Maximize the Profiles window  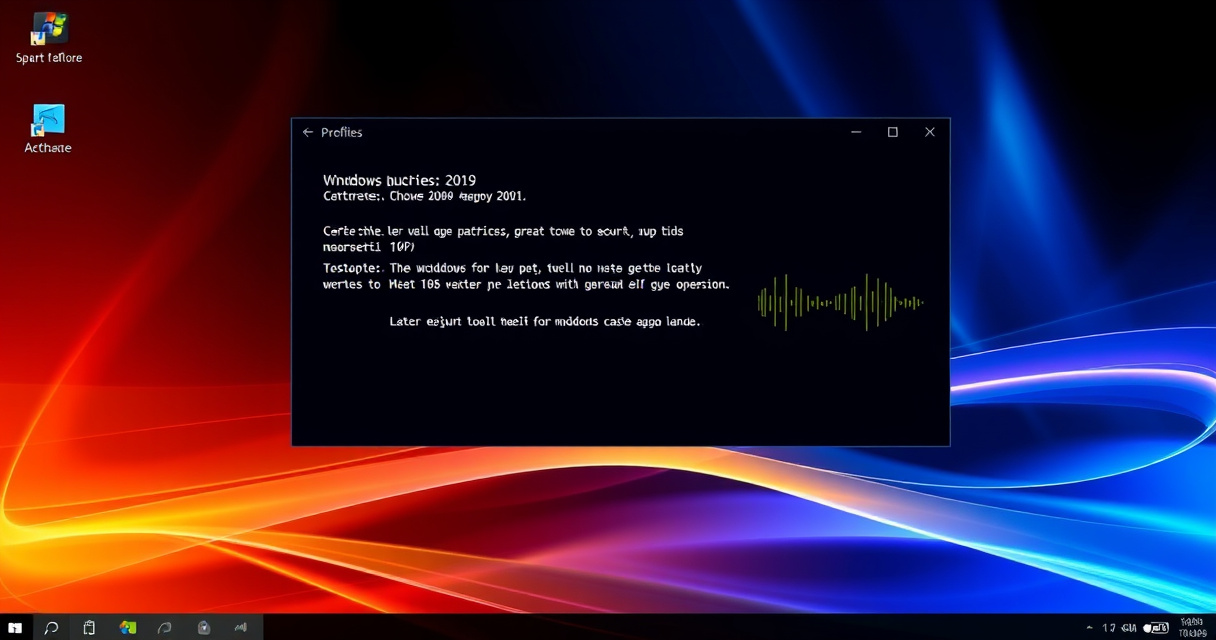893,132
